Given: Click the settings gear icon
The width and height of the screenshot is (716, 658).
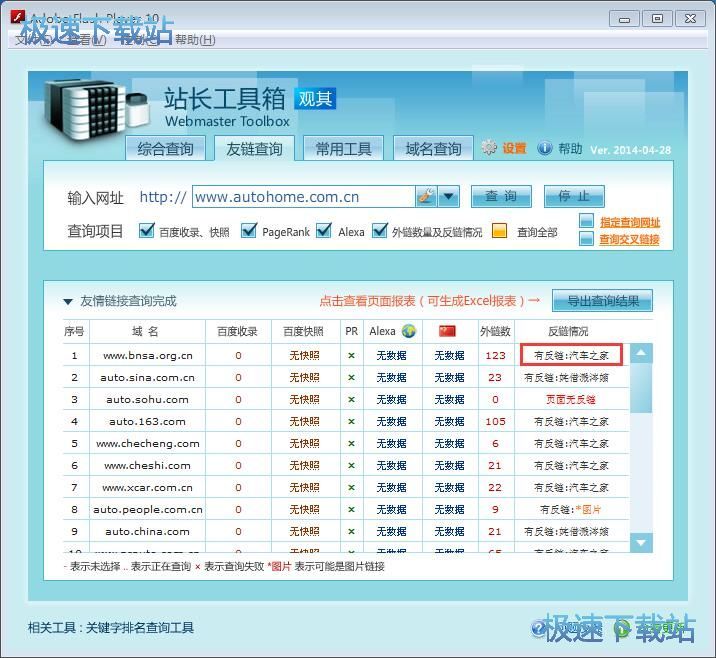Looking at the screenshot, I should pyautogui.click(x=488, y=148).
